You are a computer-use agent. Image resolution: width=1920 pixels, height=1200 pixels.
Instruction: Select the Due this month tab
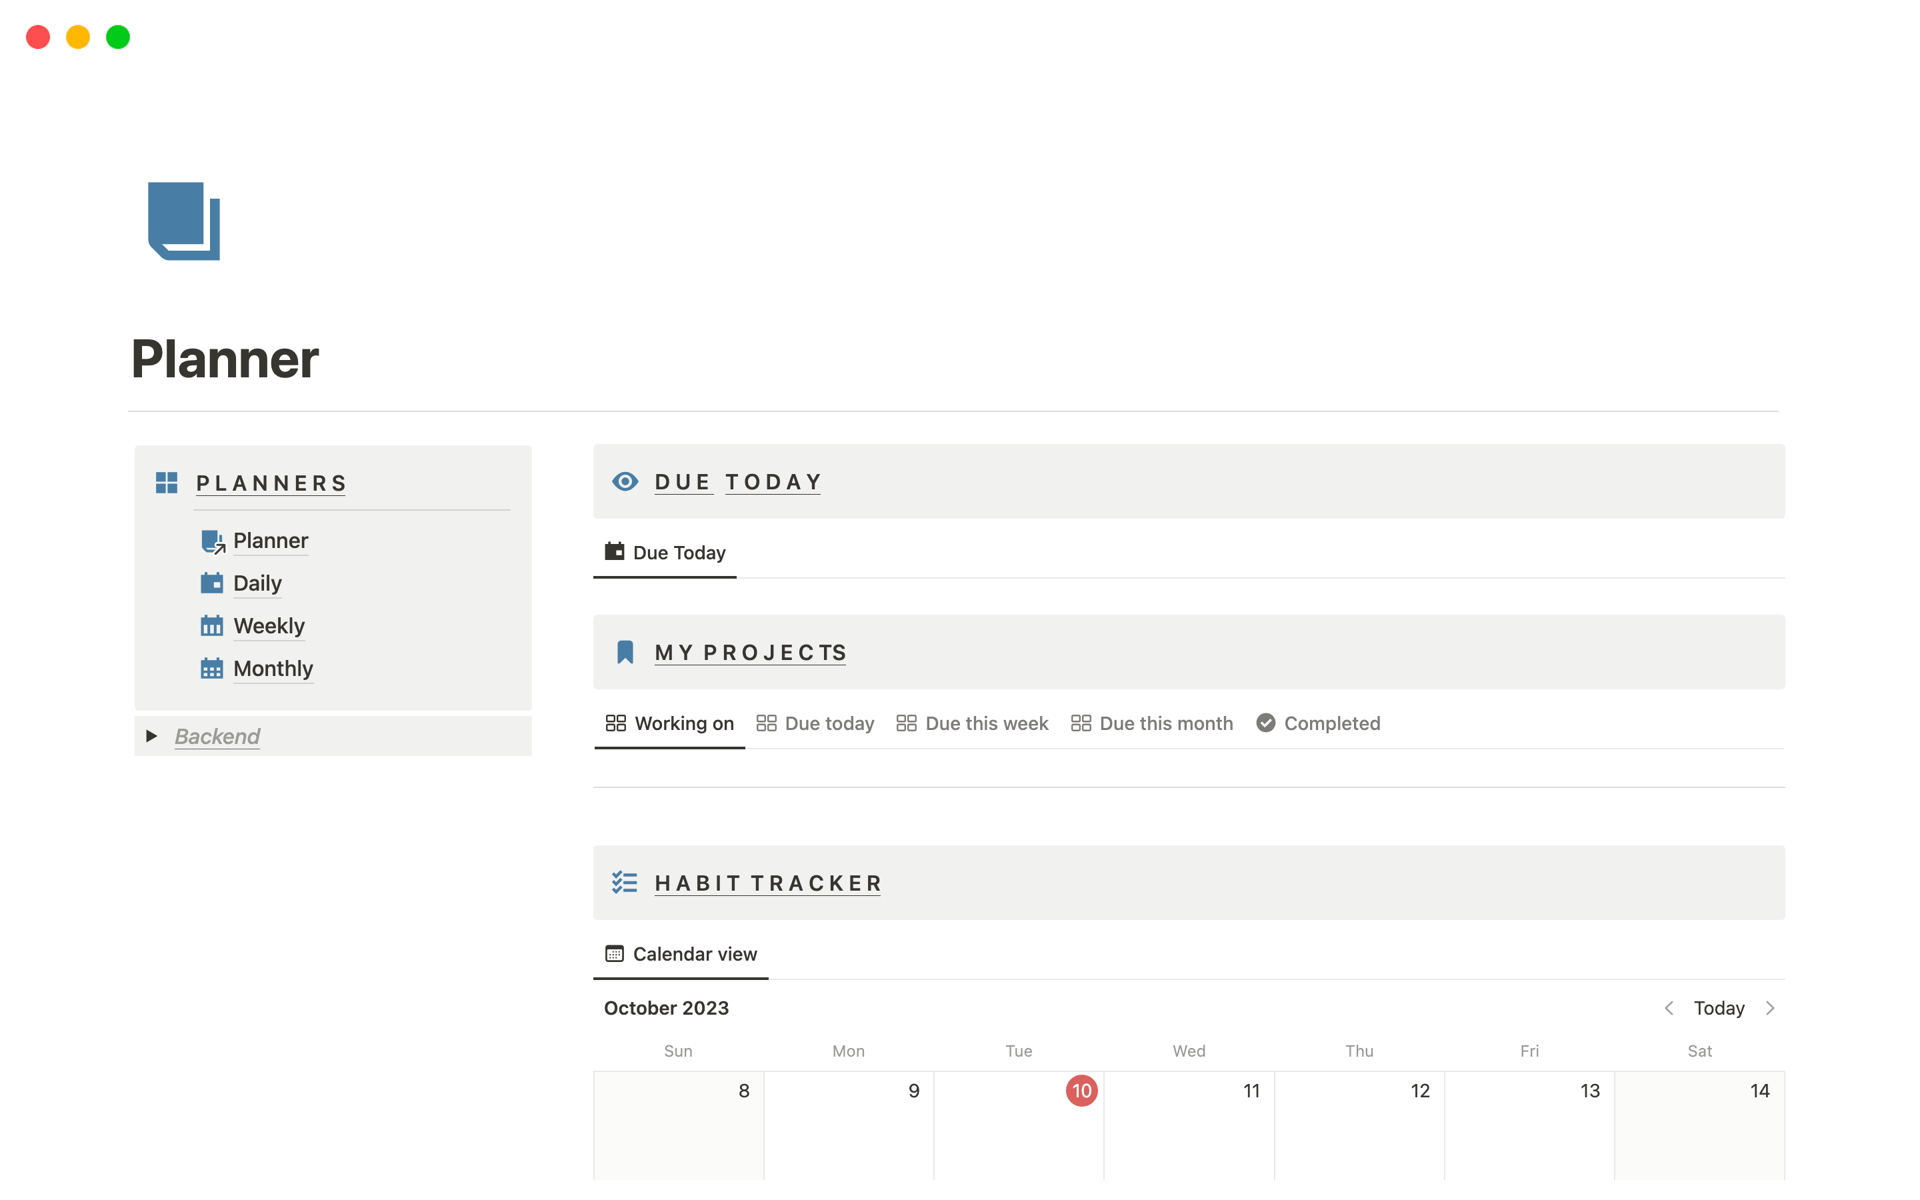[x=1152, y=723]
